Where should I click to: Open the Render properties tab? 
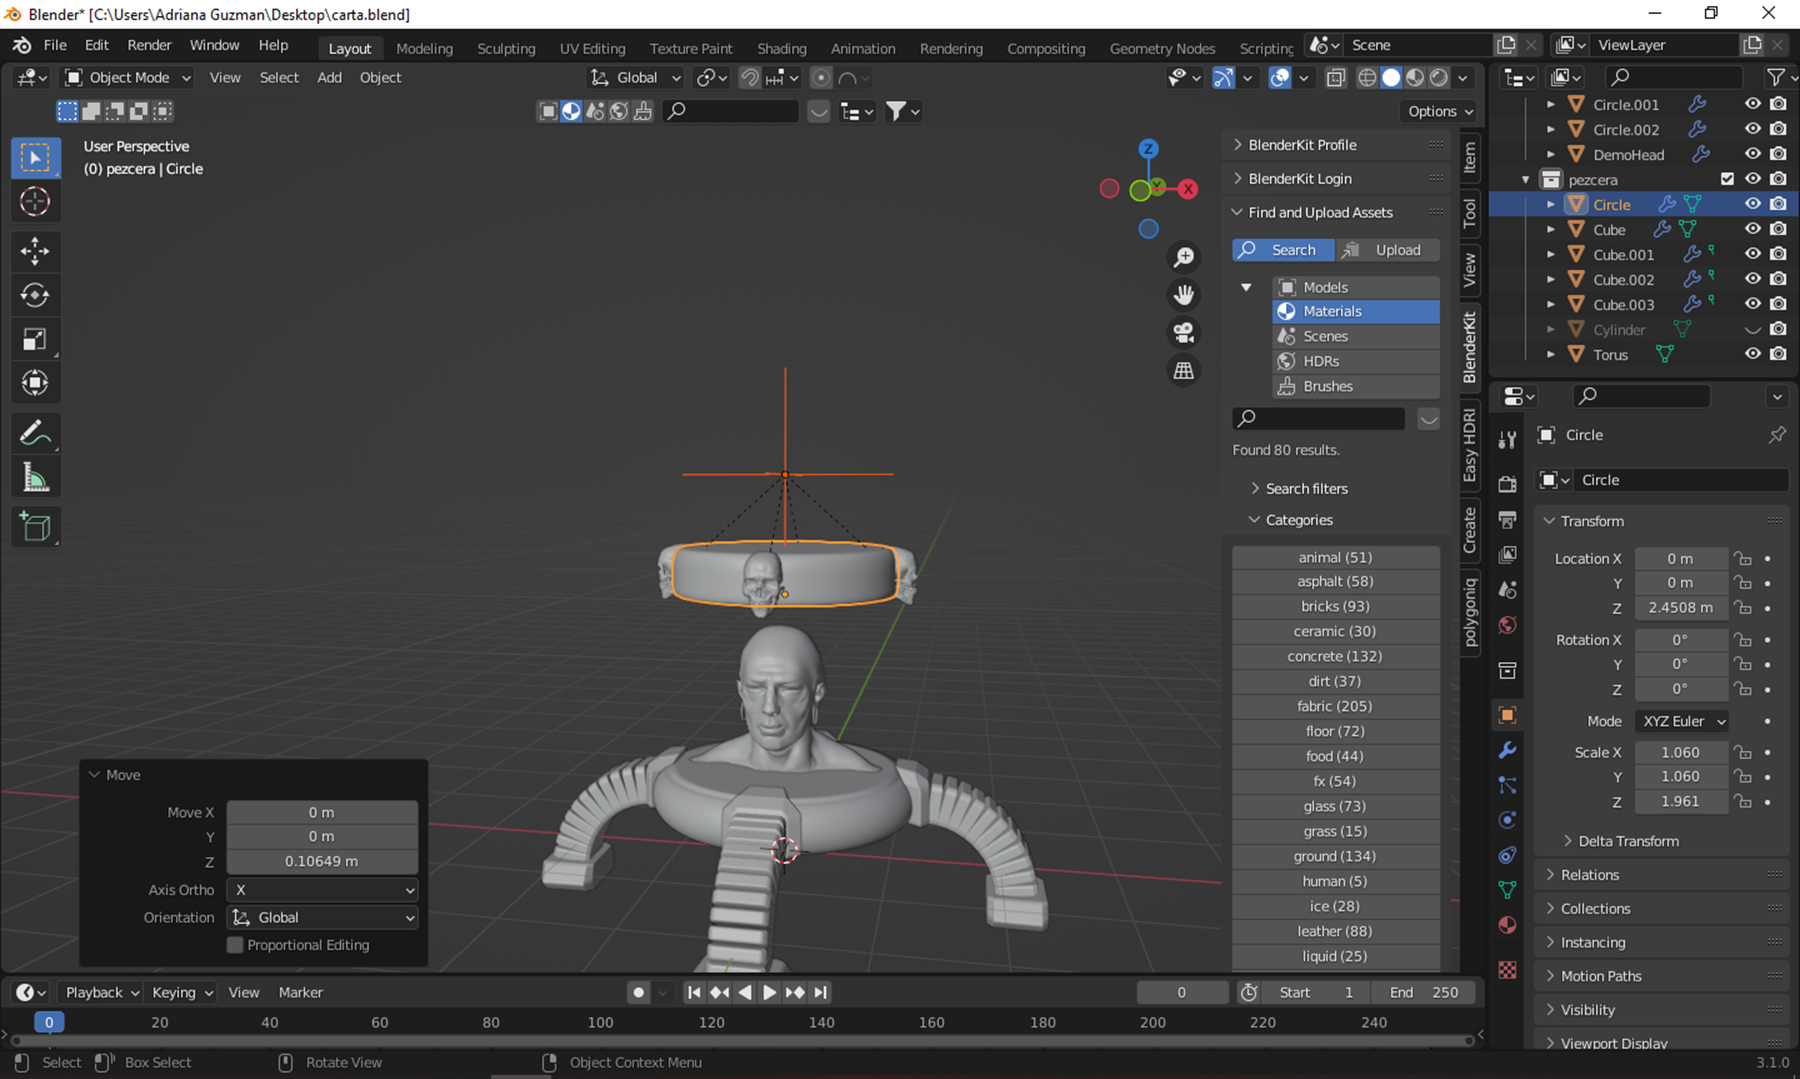tap(1507, 484)
